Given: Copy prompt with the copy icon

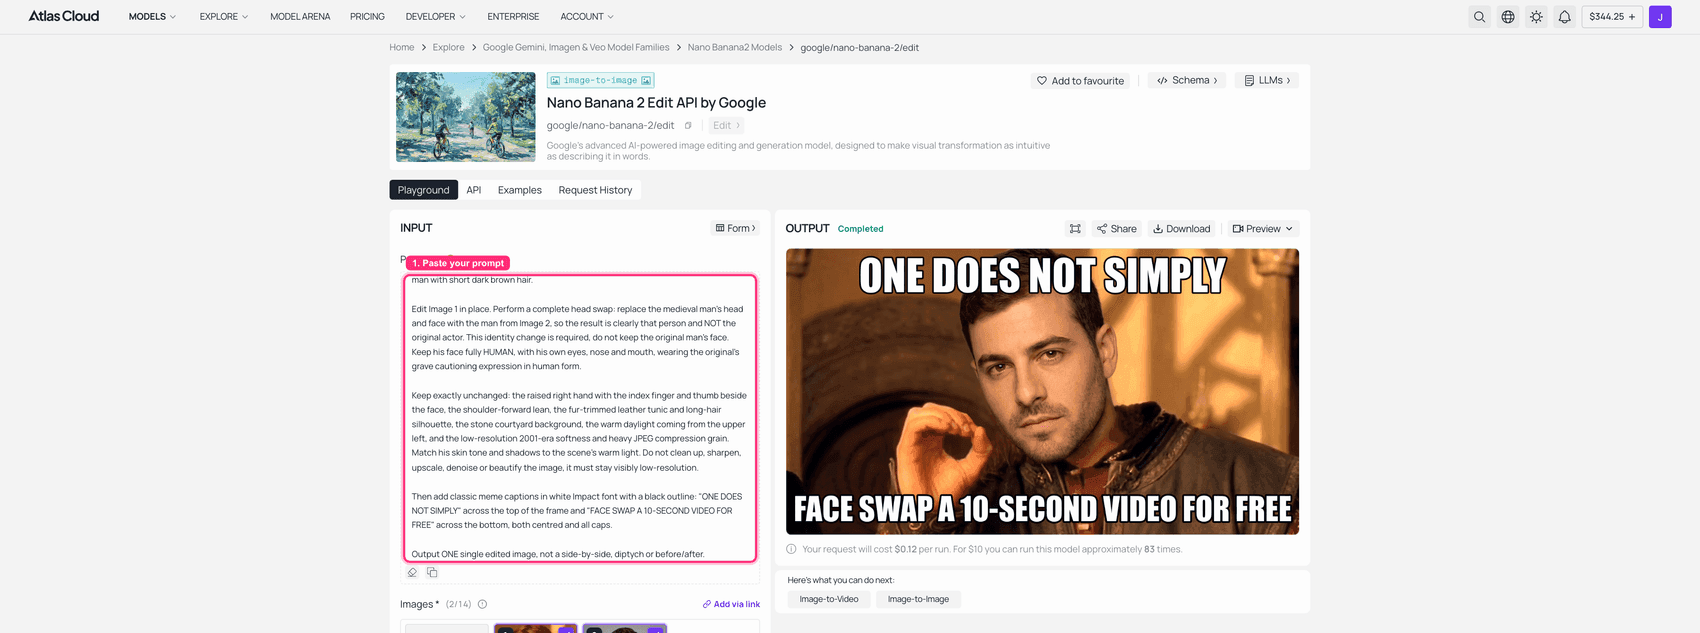Looking at the screenshot, I should (x=432, y=573).
